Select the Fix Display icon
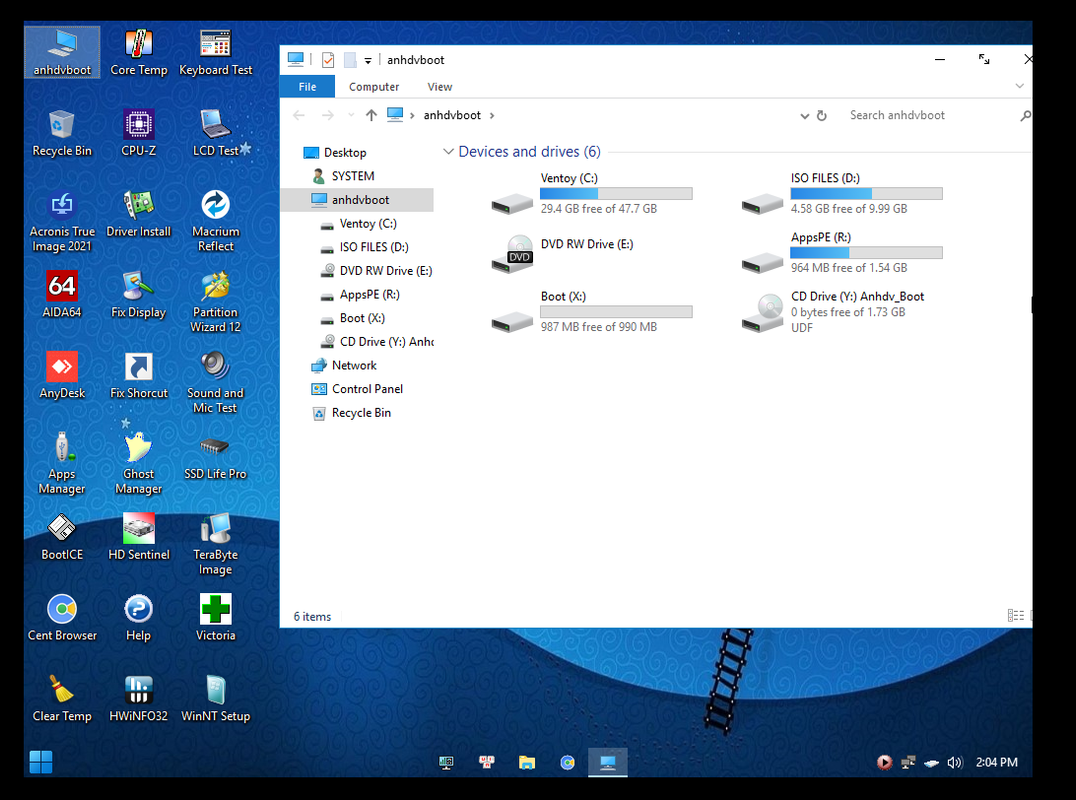This screenshot has height=800, width=1076. (x=139, y=295)
